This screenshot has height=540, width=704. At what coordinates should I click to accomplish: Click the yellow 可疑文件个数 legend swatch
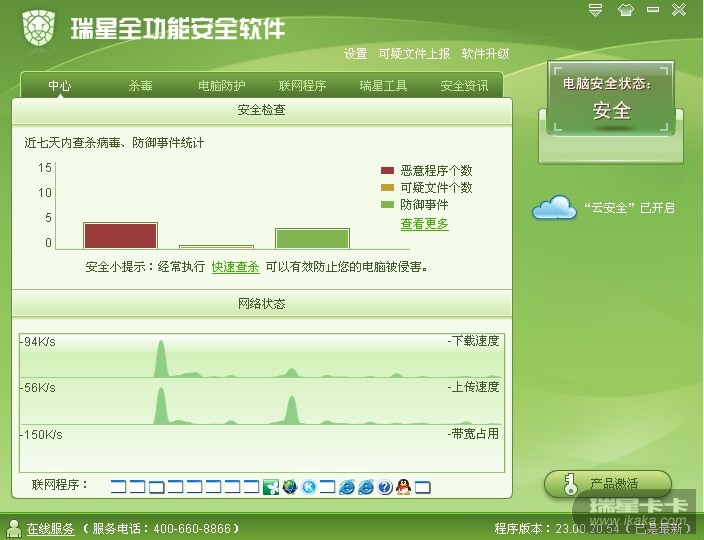coord(387,188)
